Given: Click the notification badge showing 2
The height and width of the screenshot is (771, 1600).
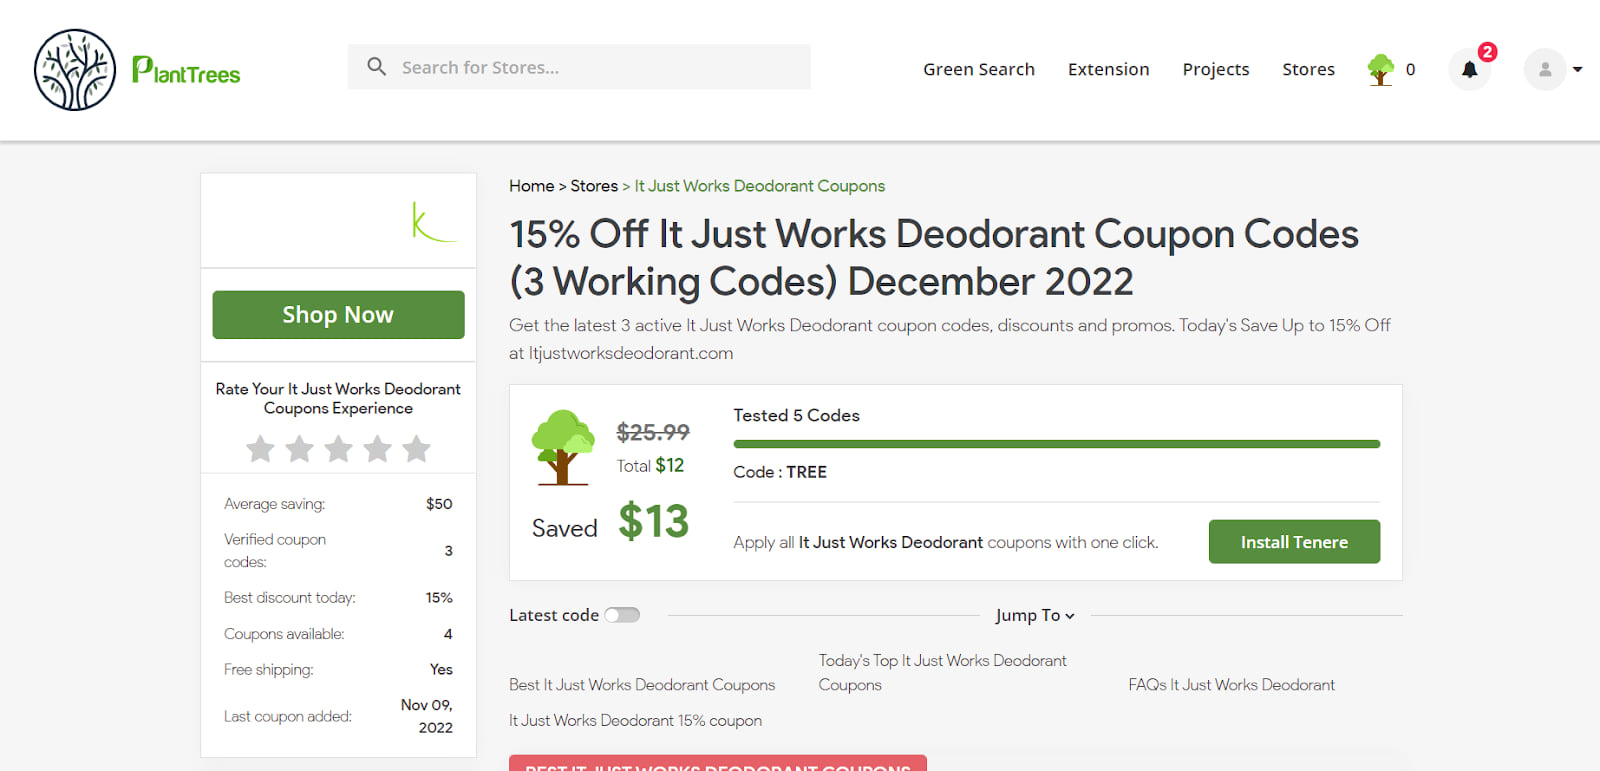Looking at the screenshot, I should (1488, 52).
